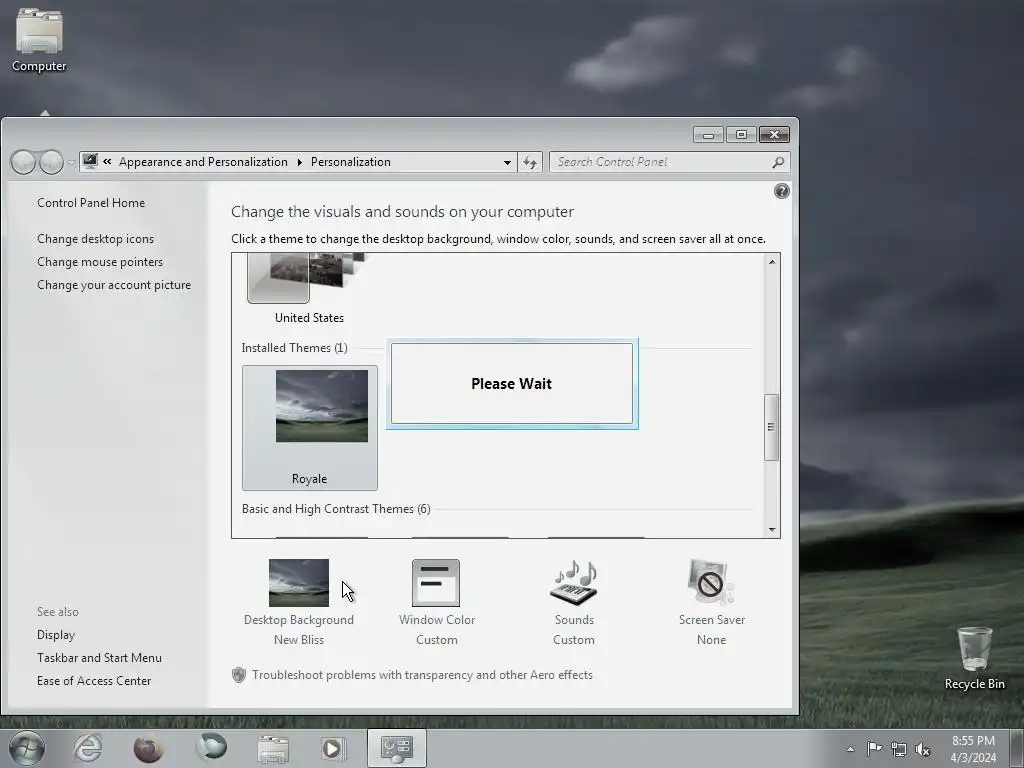Expand arrow after Appearance and Personalization

[x=299, y=162]
